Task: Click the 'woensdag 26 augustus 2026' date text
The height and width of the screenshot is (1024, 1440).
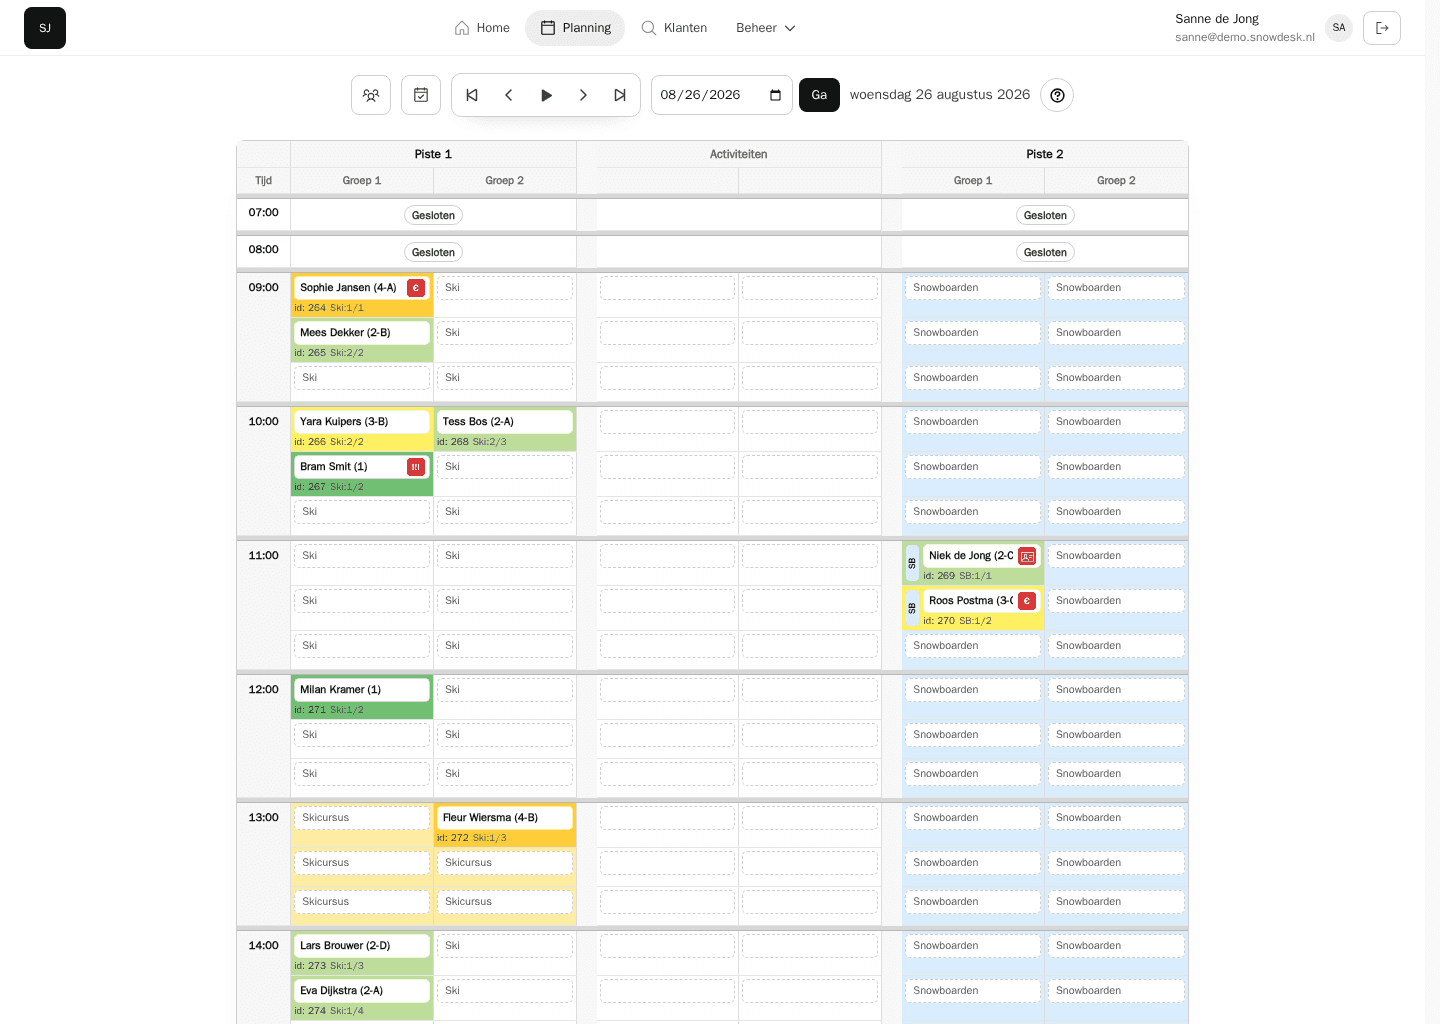Action: pos(940,95)
